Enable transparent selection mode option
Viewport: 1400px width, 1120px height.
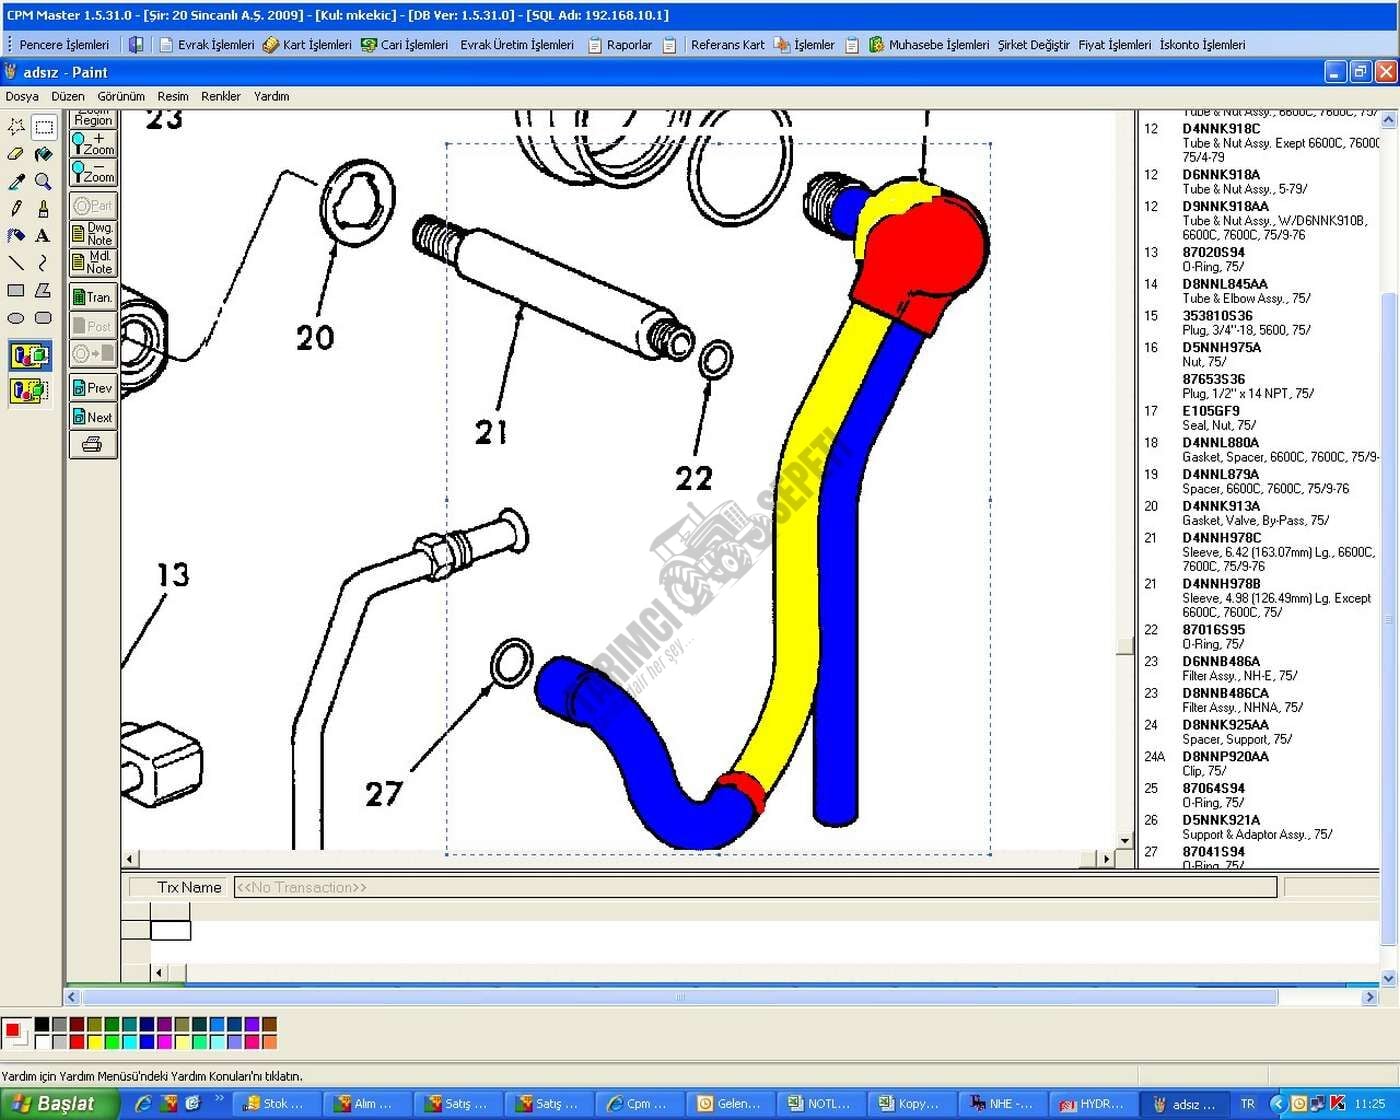click(x=29, y=390)
